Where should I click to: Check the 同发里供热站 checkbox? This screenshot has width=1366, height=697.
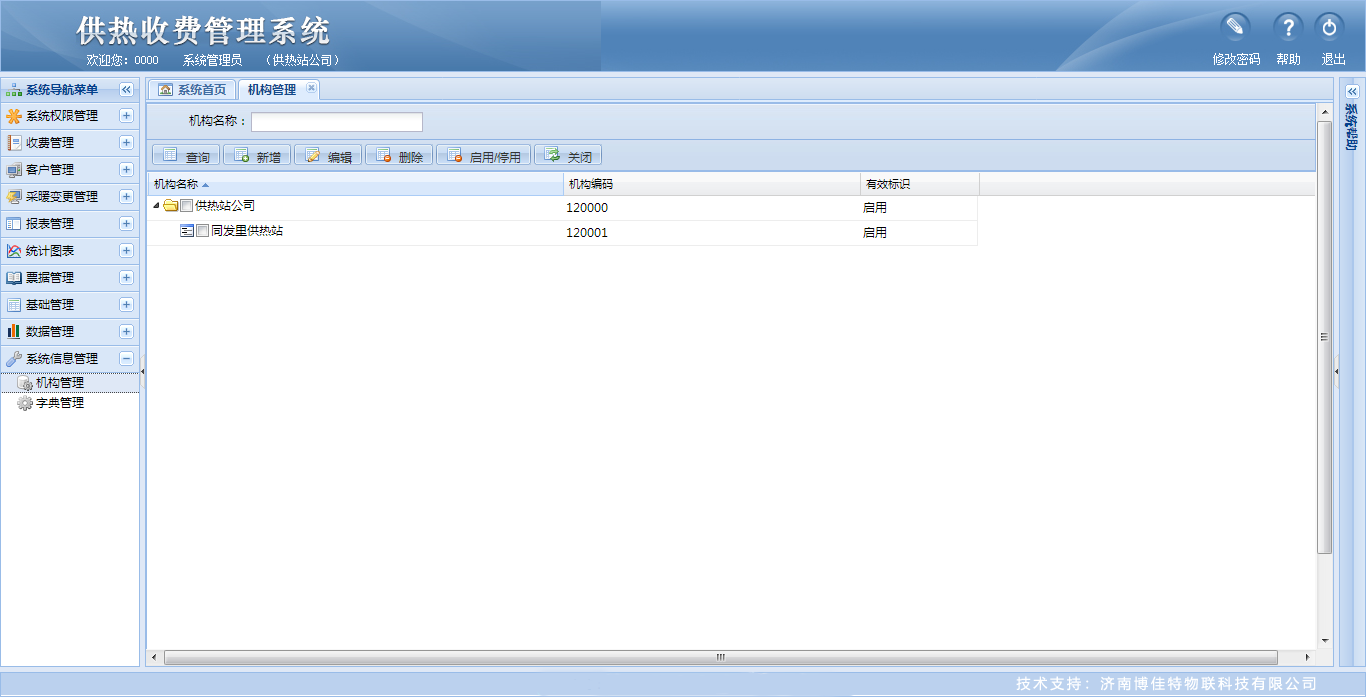[203, 231]
